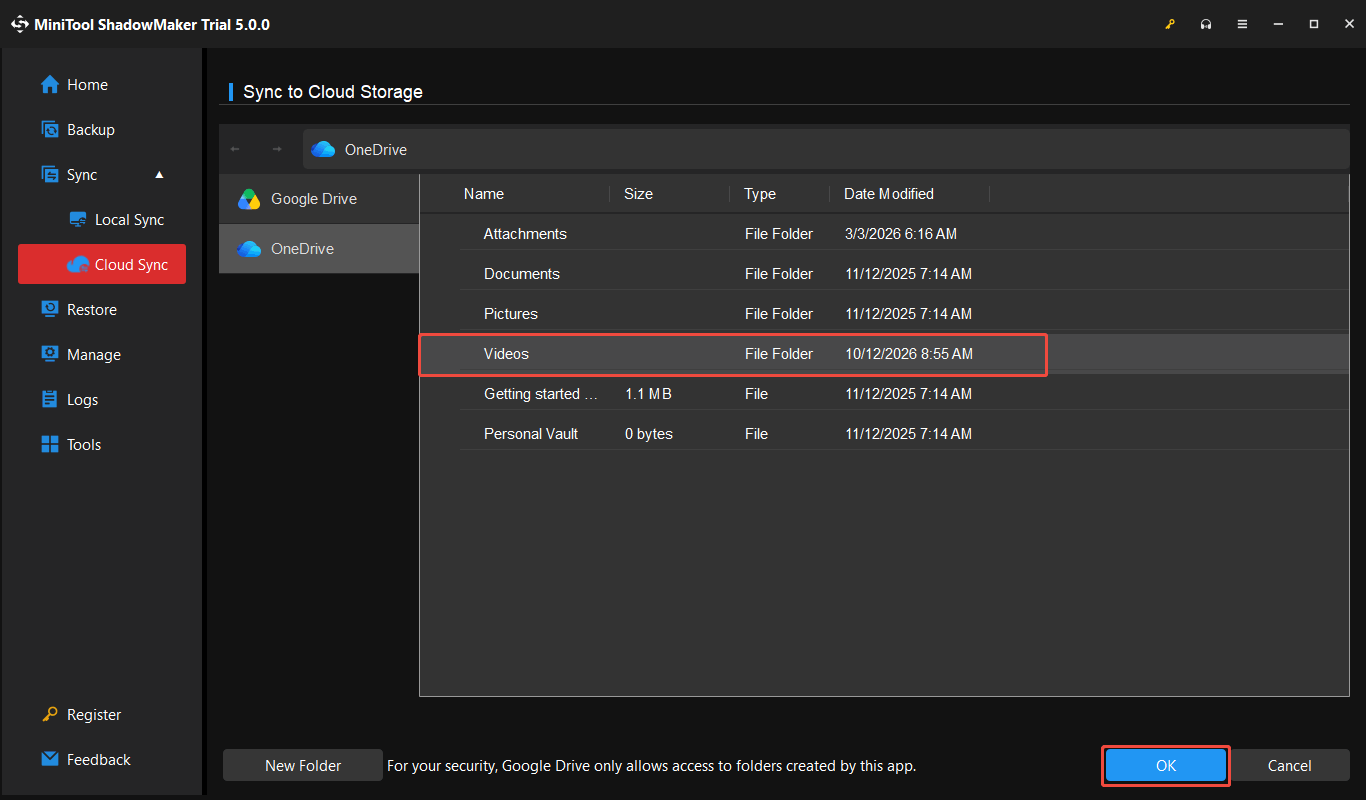1366x800 pixels.
Task: Click the Google Drive logo icon
Action: coord(249,199)
